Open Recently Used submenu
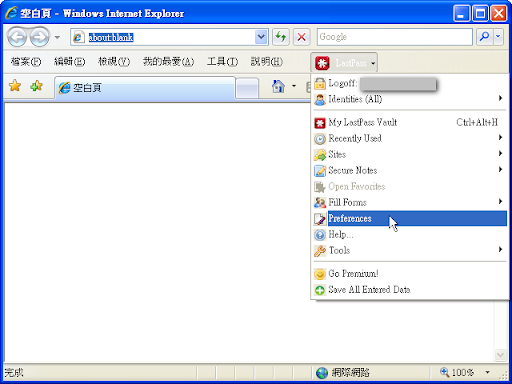Viewport: 512px width, 384px height. tap(410, 138)
